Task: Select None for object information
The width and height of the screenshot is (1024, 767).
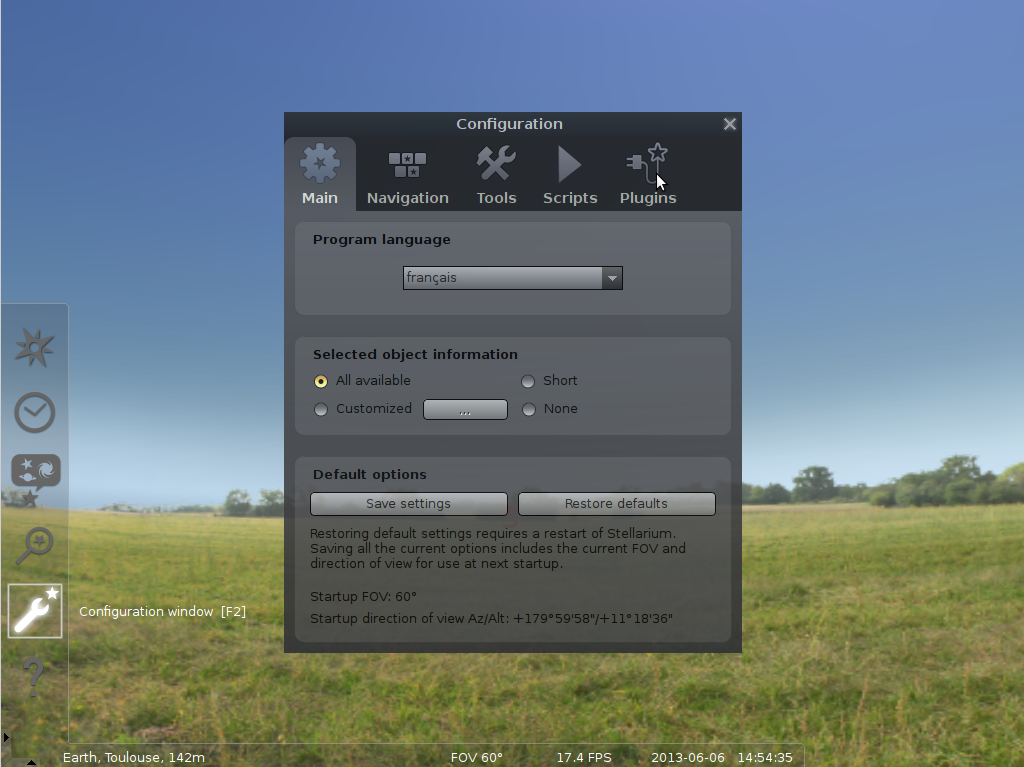Action: tap(528, 409)
